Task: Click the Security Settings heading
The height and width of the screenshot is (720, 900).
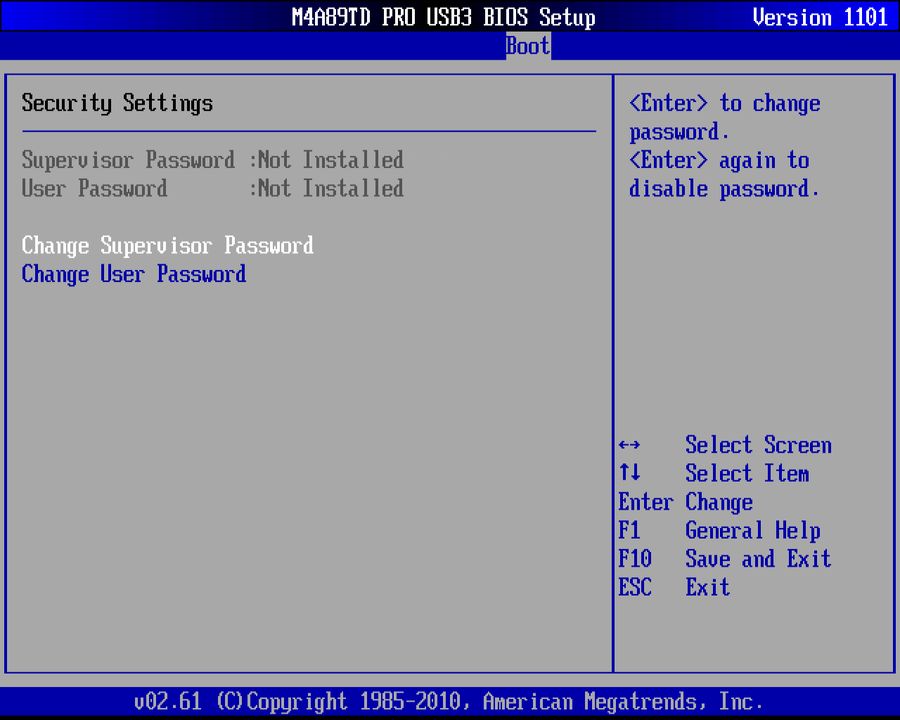Action: [117, 103]
